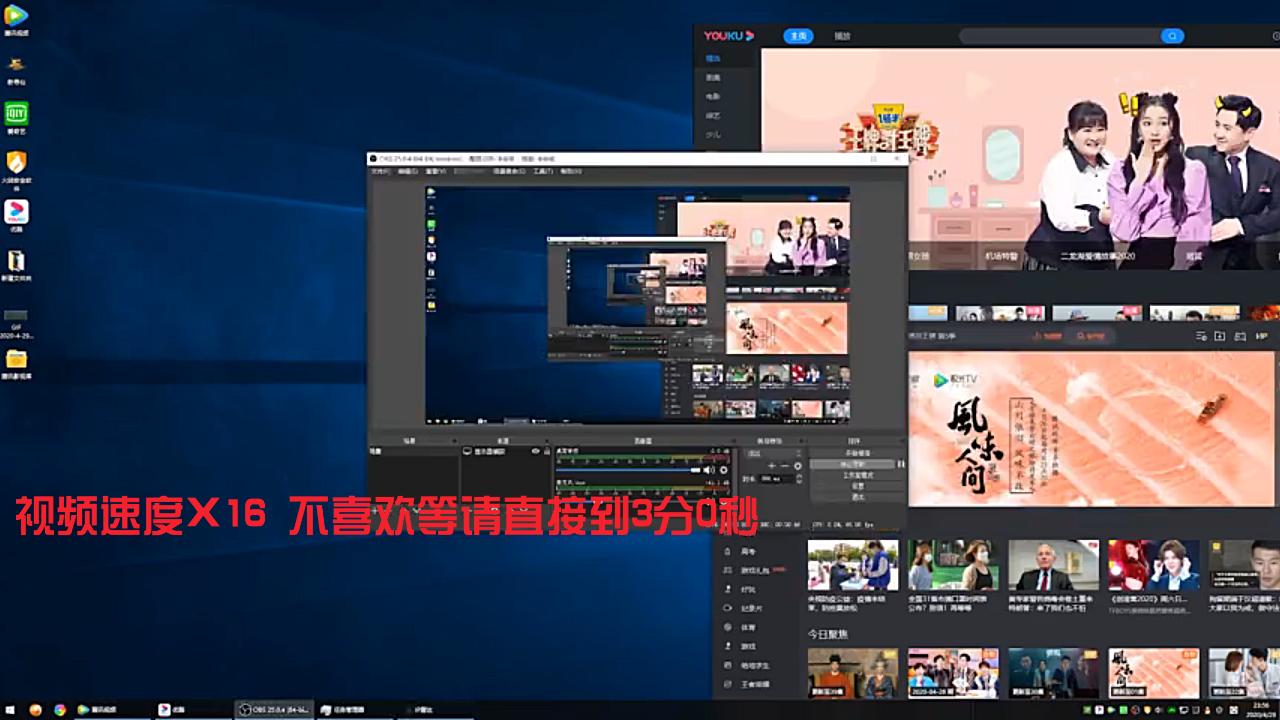The height and width of the screenshot is (720, 1280).
Task: Open the Anthony Fauci news video thumbnail
Action: (1053, 565)
